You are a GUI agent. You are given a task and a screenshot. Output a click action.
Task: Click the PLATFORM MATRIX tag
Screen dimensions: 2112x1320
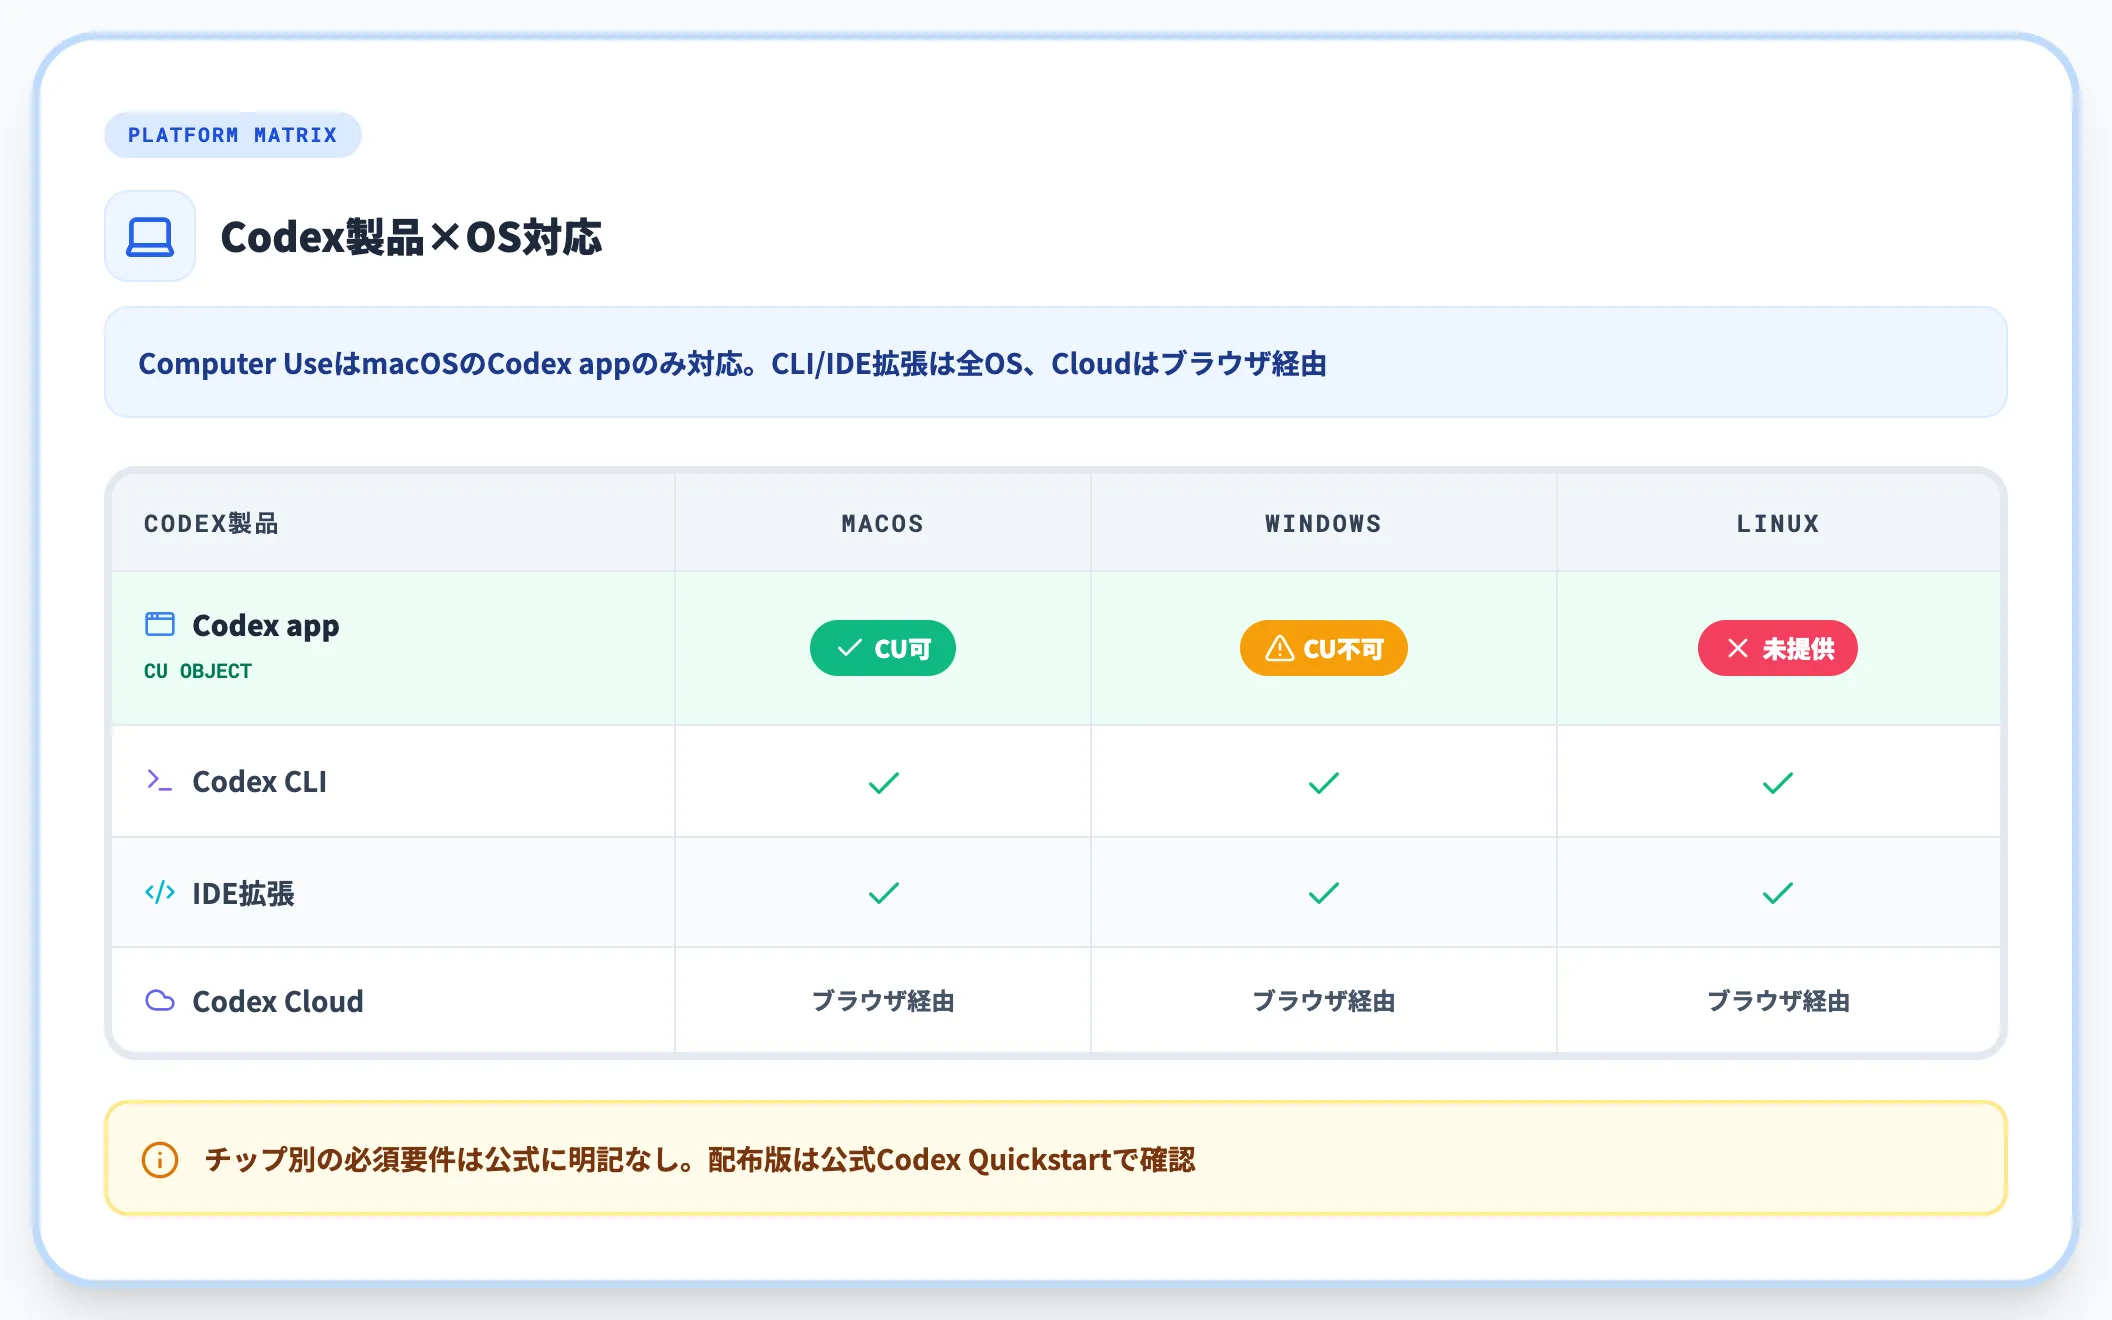click(233, 135)
